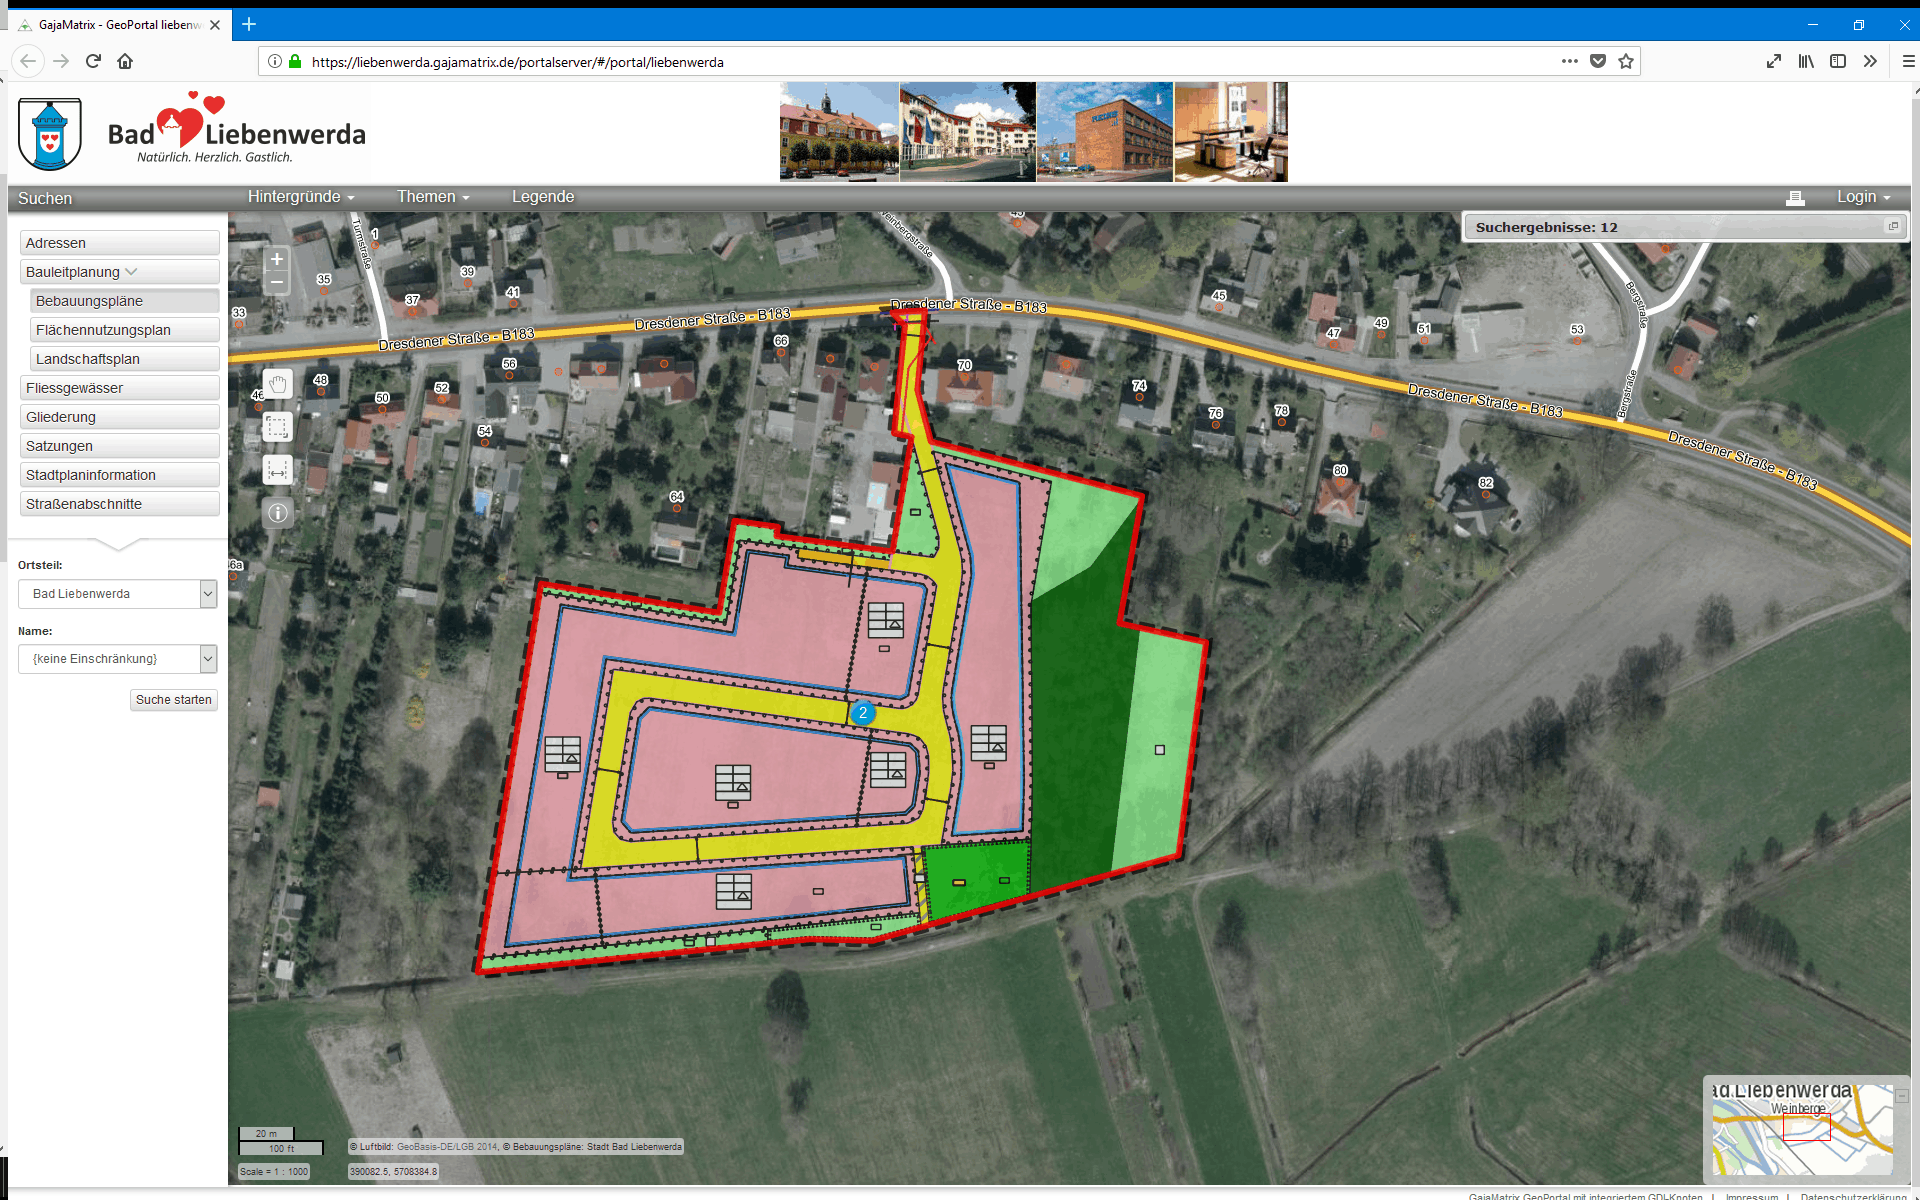
Task: Expand the Suchergebnisse results panel
Action: (x=1892, y=227)
